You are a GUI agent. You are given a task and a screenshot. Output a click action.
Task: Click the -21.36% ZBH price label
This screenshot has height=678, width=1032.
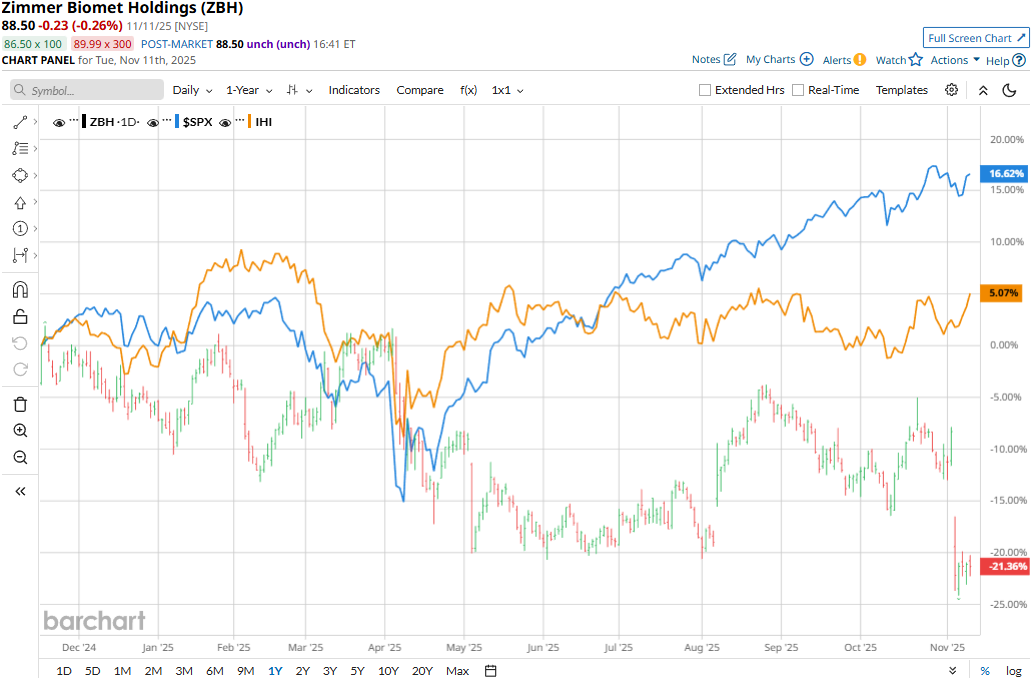pos(1005,566)
